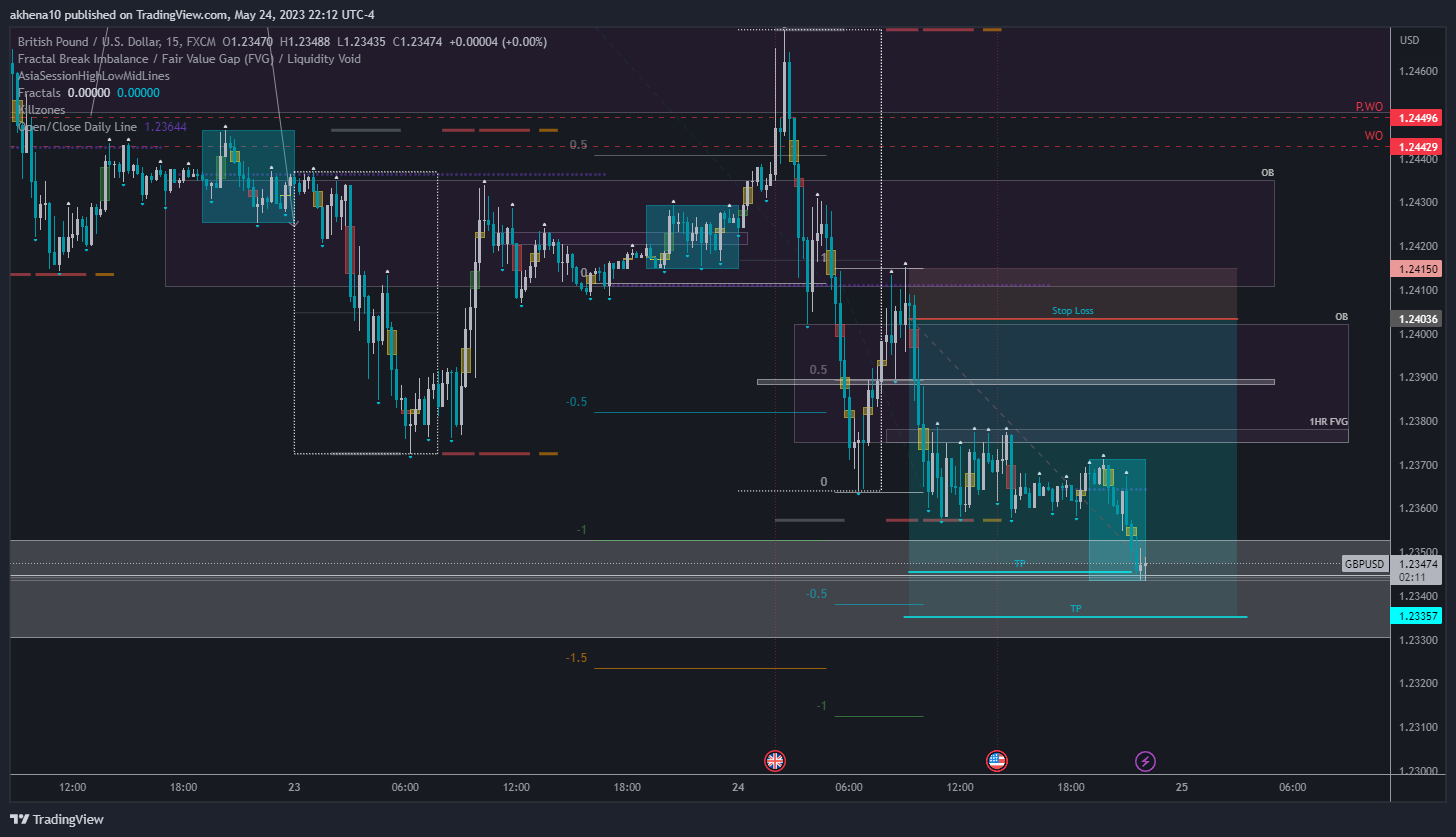The height and width of the screenshot is (837, 1456).
Task: Click the 1.23900 price axis tick
Action: pyautogui.click(x=1419, y=377)
